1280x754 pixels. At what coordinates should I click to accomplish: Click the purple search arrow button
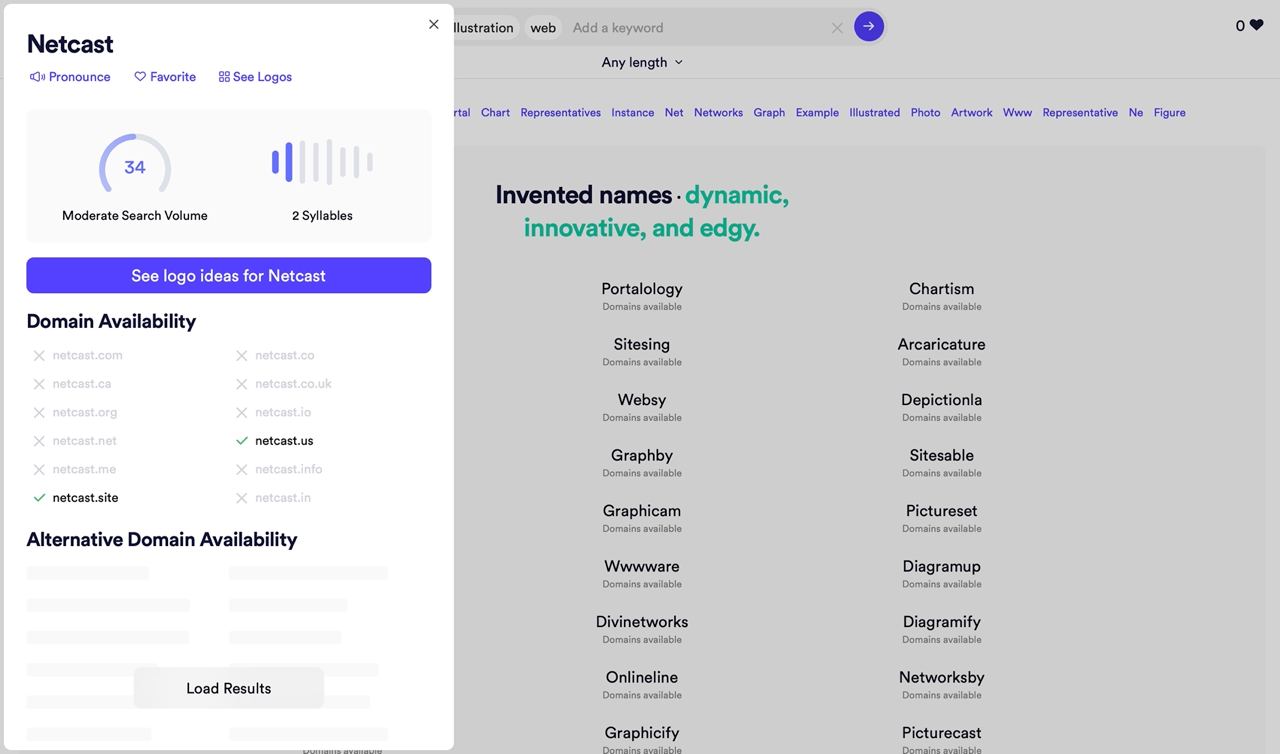[868, 27]
